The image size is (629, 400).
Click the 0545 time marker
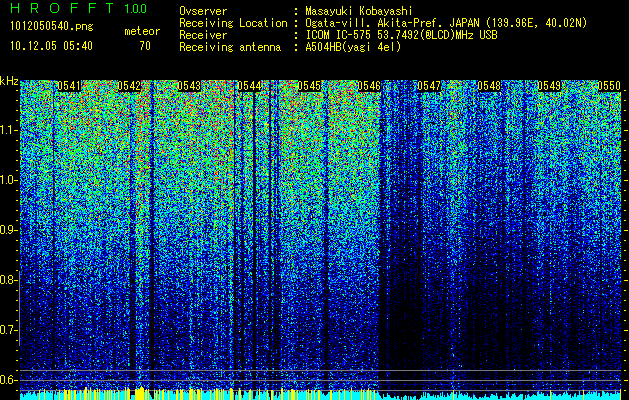309,86
